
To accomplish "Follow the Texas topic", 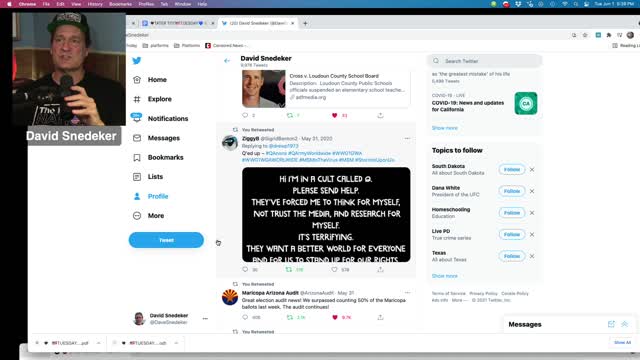I will [x=511, y=256].
